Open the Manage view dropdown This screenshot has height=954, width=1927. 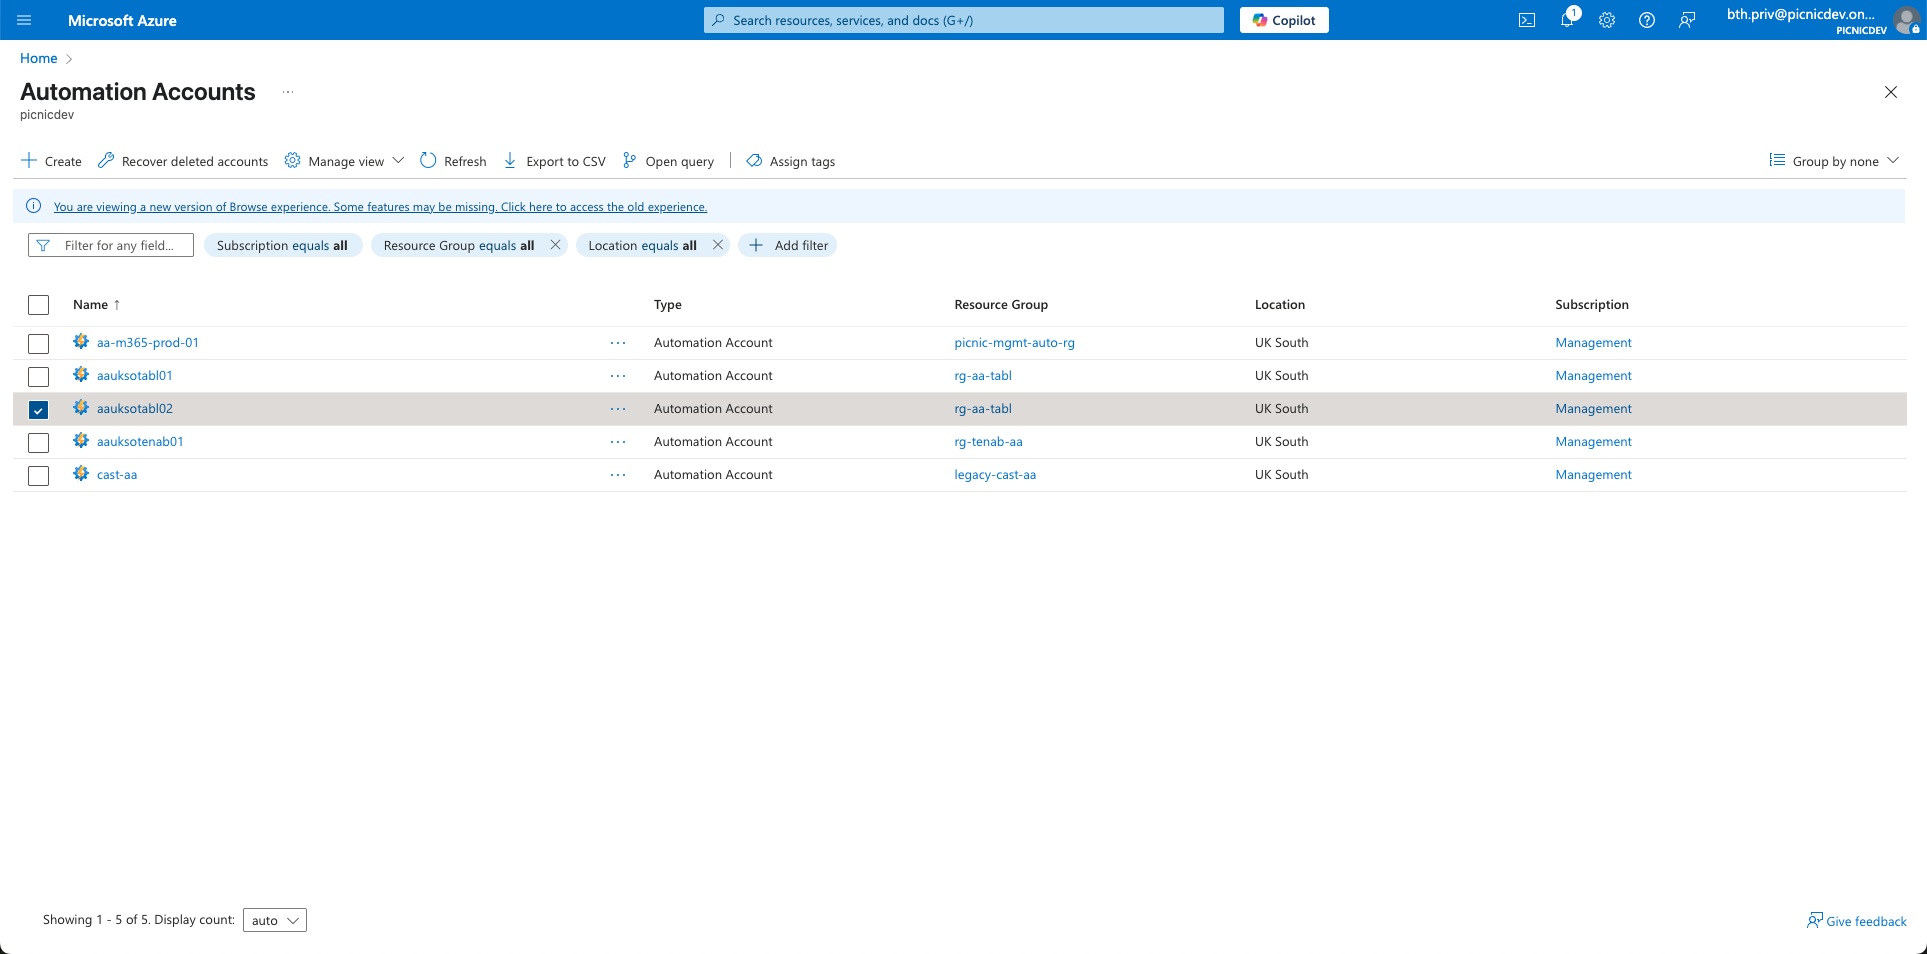tap(344, 161)
